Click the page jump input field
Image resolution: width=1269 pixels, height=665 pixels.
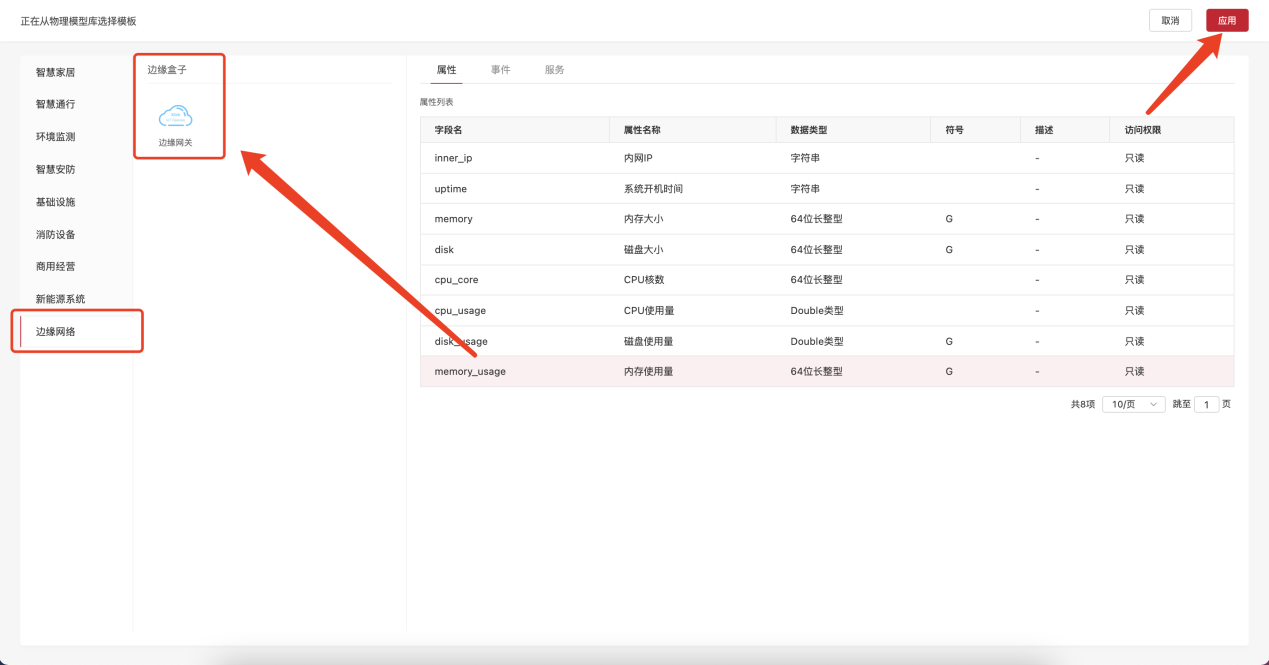tap(1206, 404)
